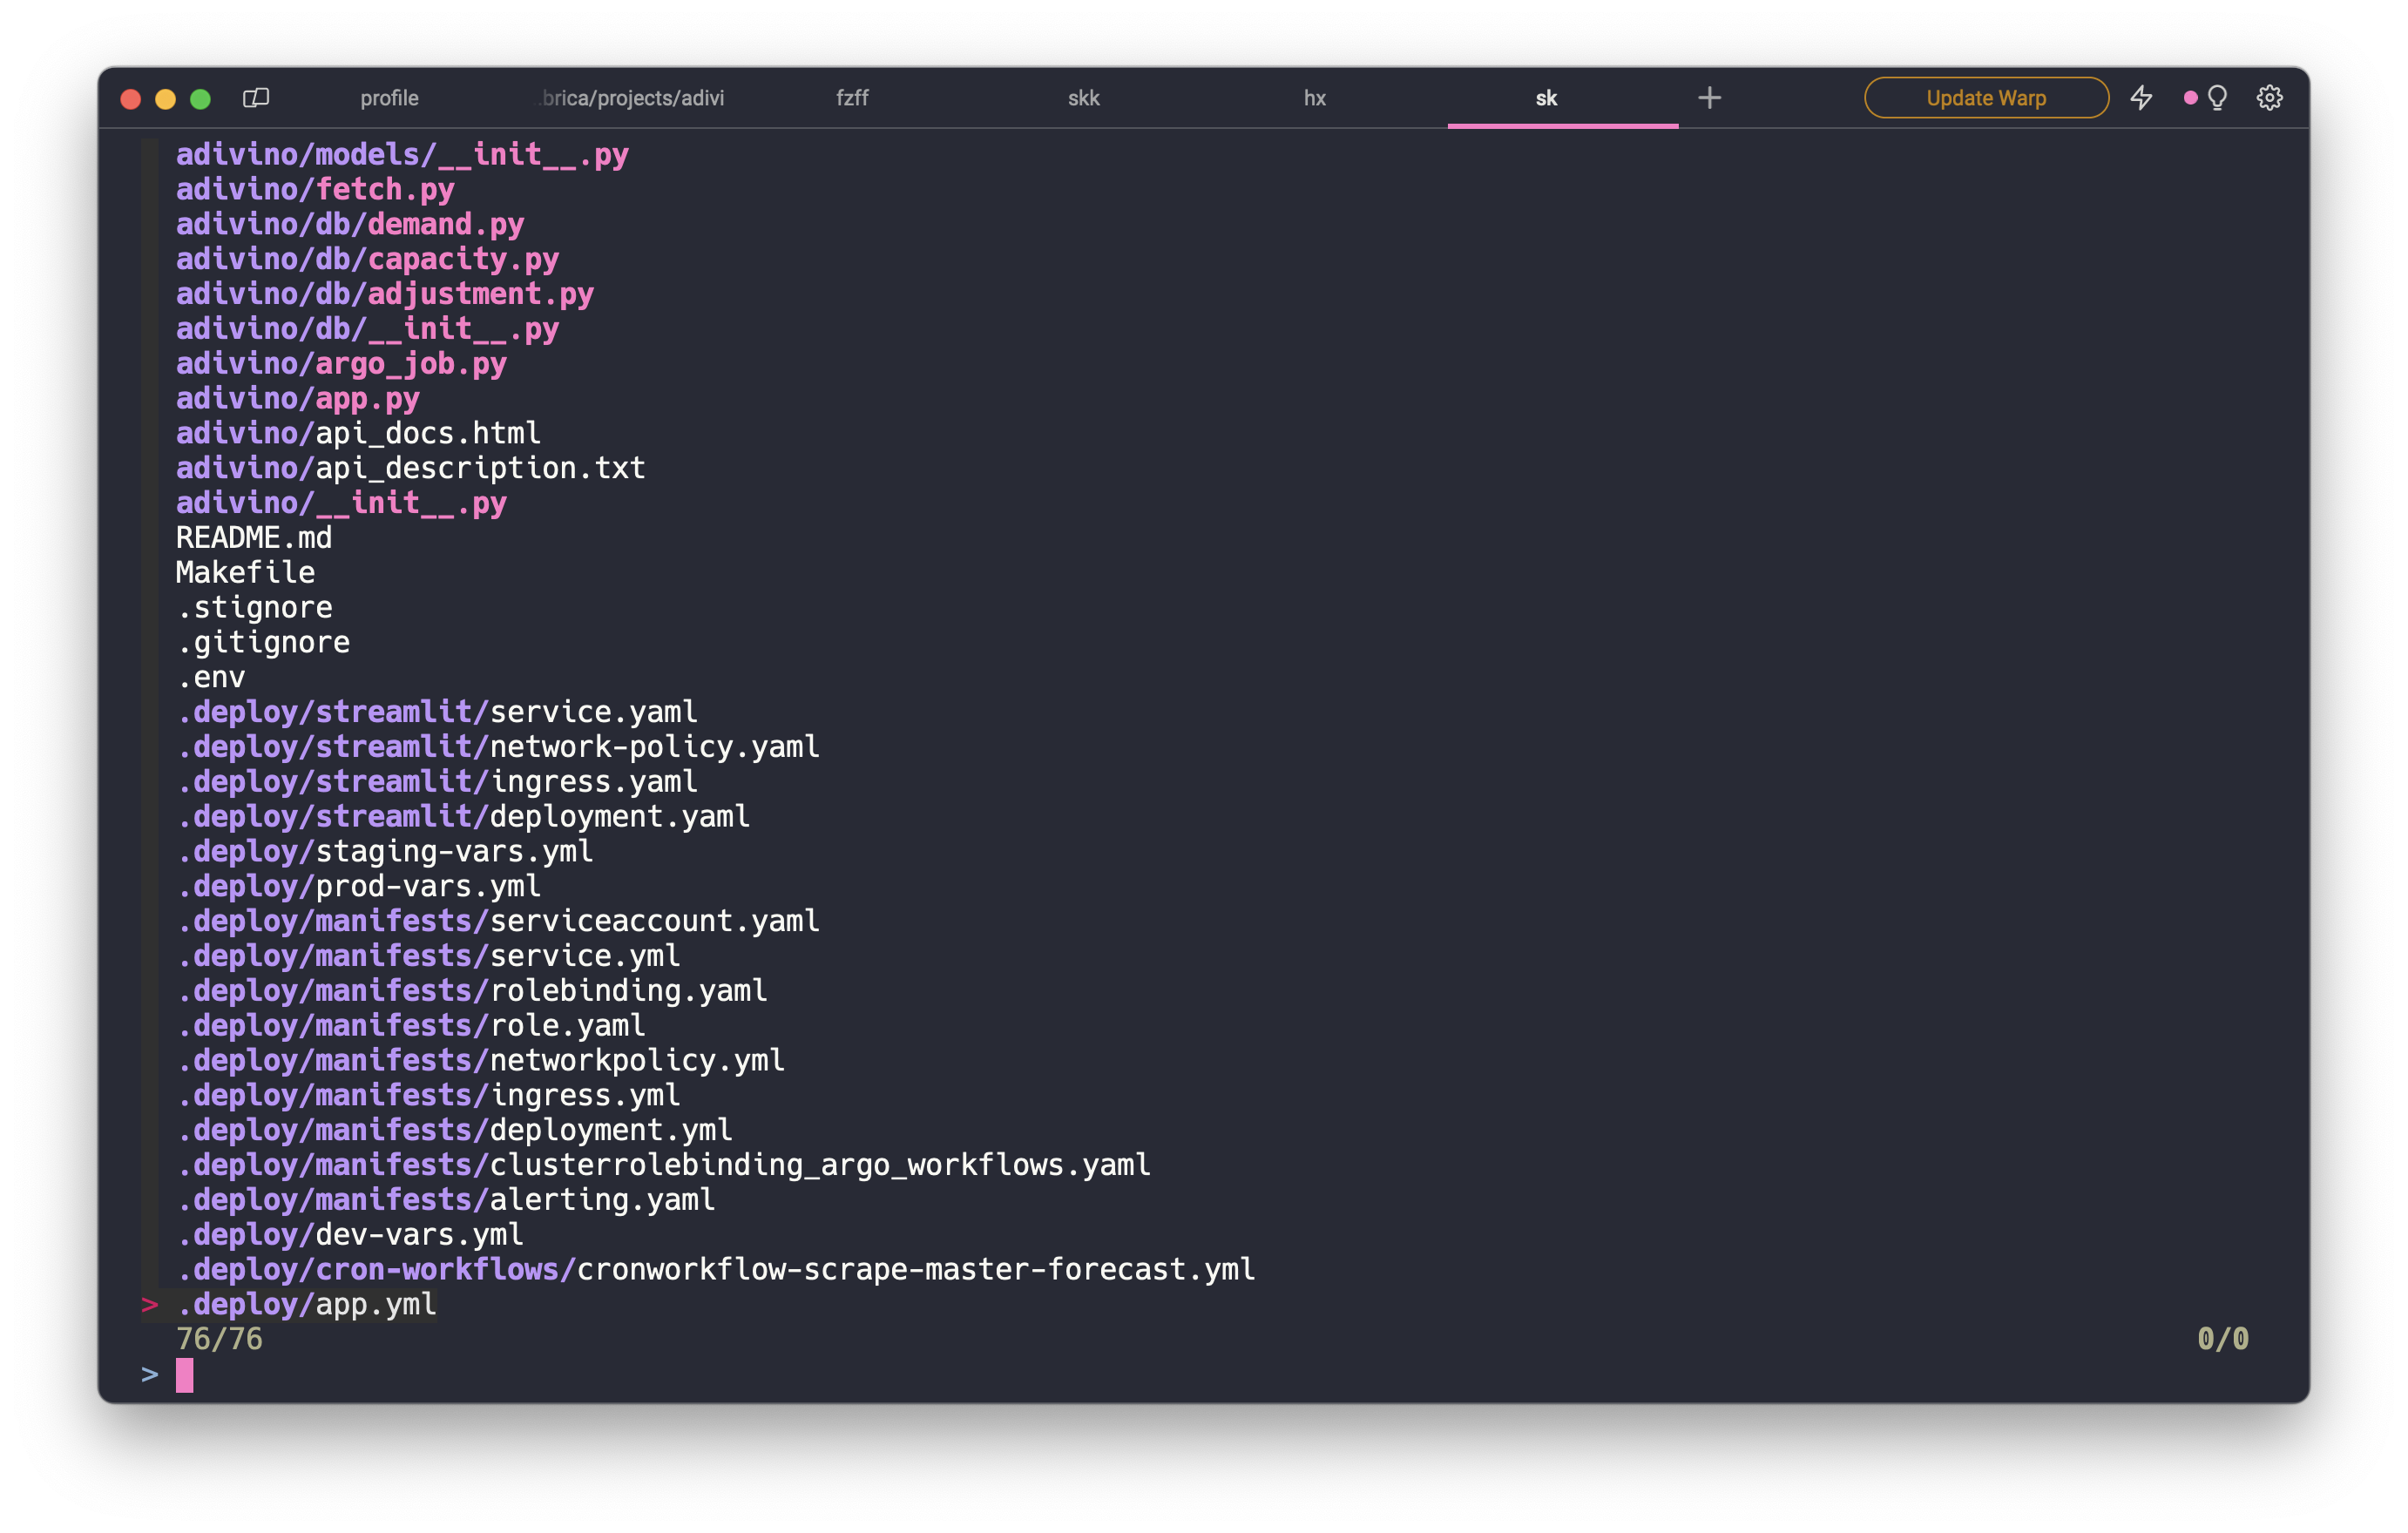Screen dimensions: 2408x1533
Task: Click the lightning bolt Warp actions icon
Action: (2142, 97)
